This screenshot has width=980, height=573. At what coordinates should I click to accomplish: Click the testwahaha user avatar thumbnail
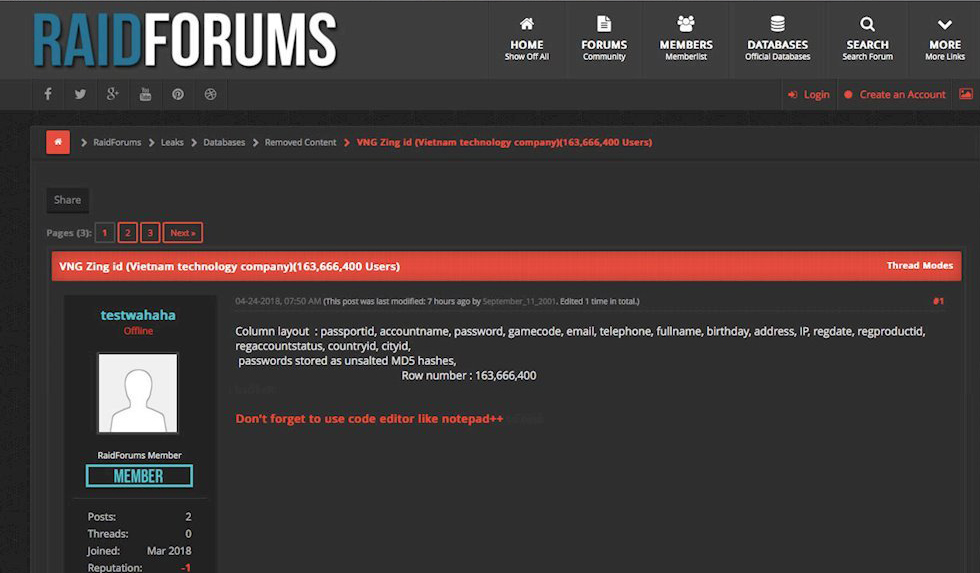(137, 393)
